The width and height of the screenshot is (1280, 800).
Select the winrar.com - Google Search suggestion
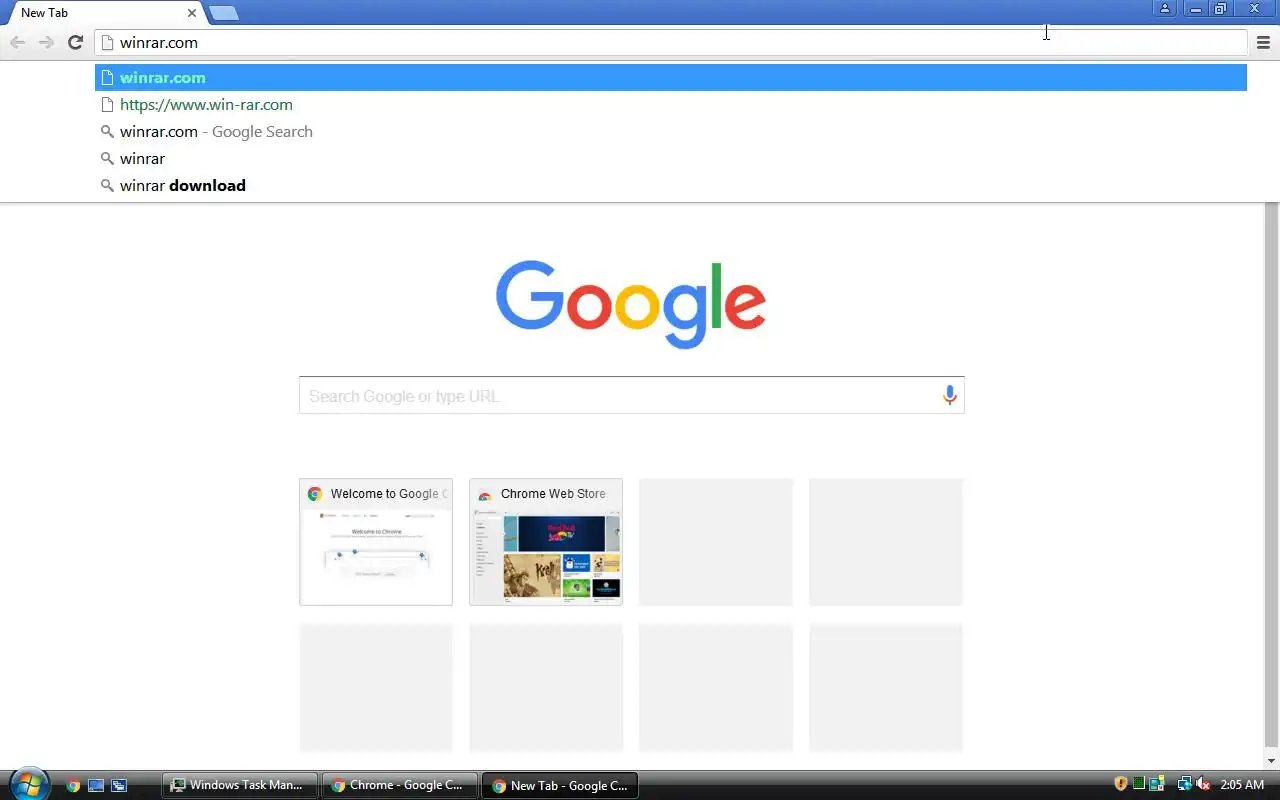(x=671, y=131)
